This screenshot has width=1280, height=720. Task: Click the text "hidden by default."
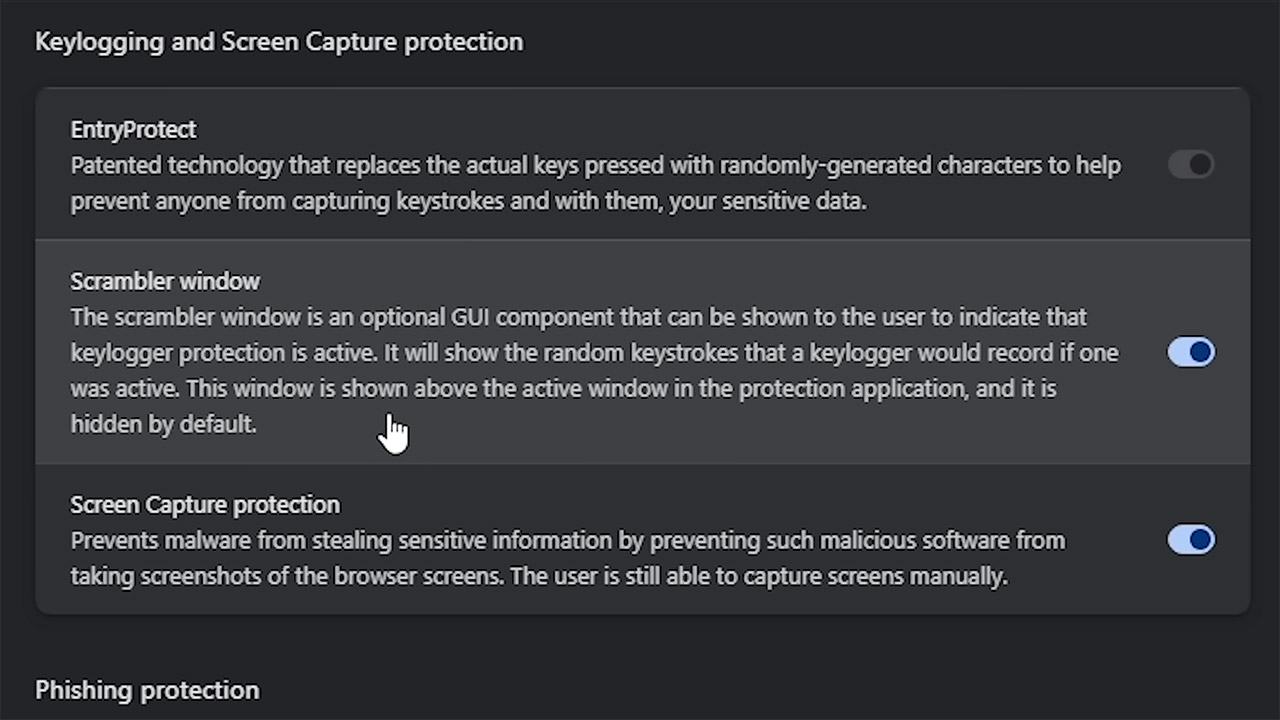(163, 424)
